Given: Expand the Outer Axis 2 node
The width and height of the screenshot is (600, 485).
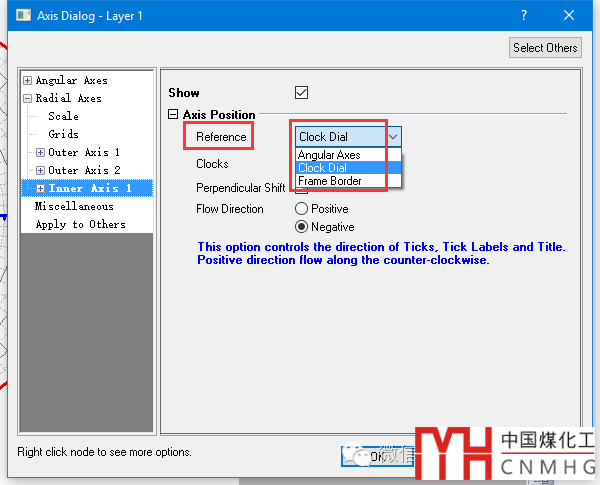Looking at the screenshot, I should coord(41,171).
